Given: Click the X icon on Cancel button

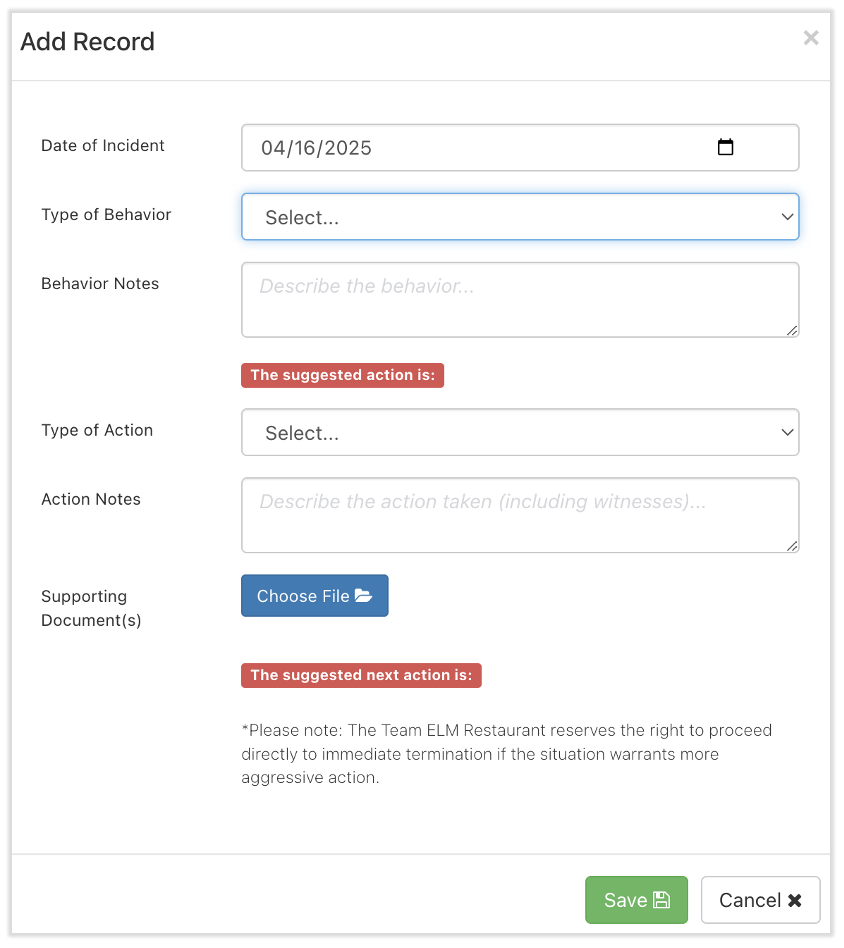Looking at the screenshot, I should point(795,900).
